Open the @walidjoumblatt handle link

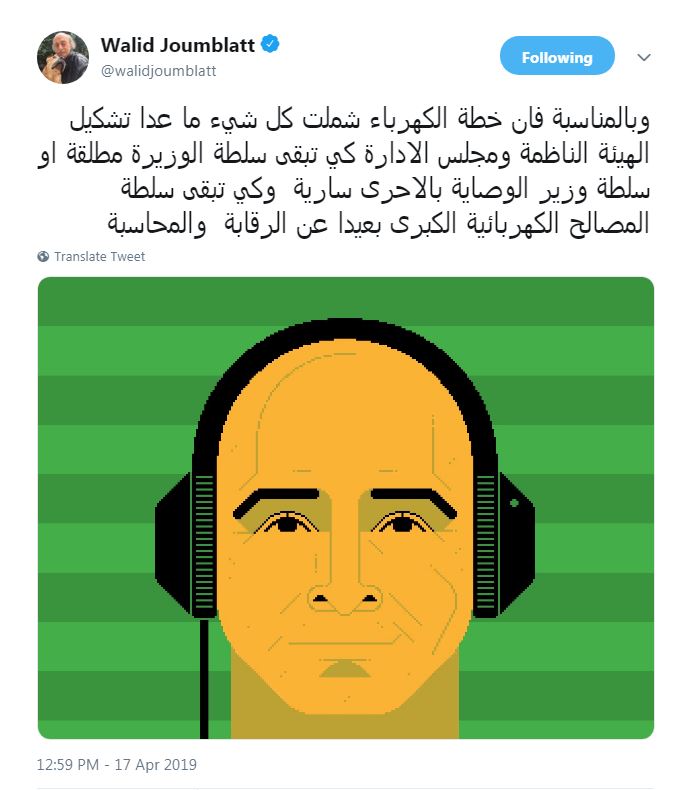coord(159,71)
